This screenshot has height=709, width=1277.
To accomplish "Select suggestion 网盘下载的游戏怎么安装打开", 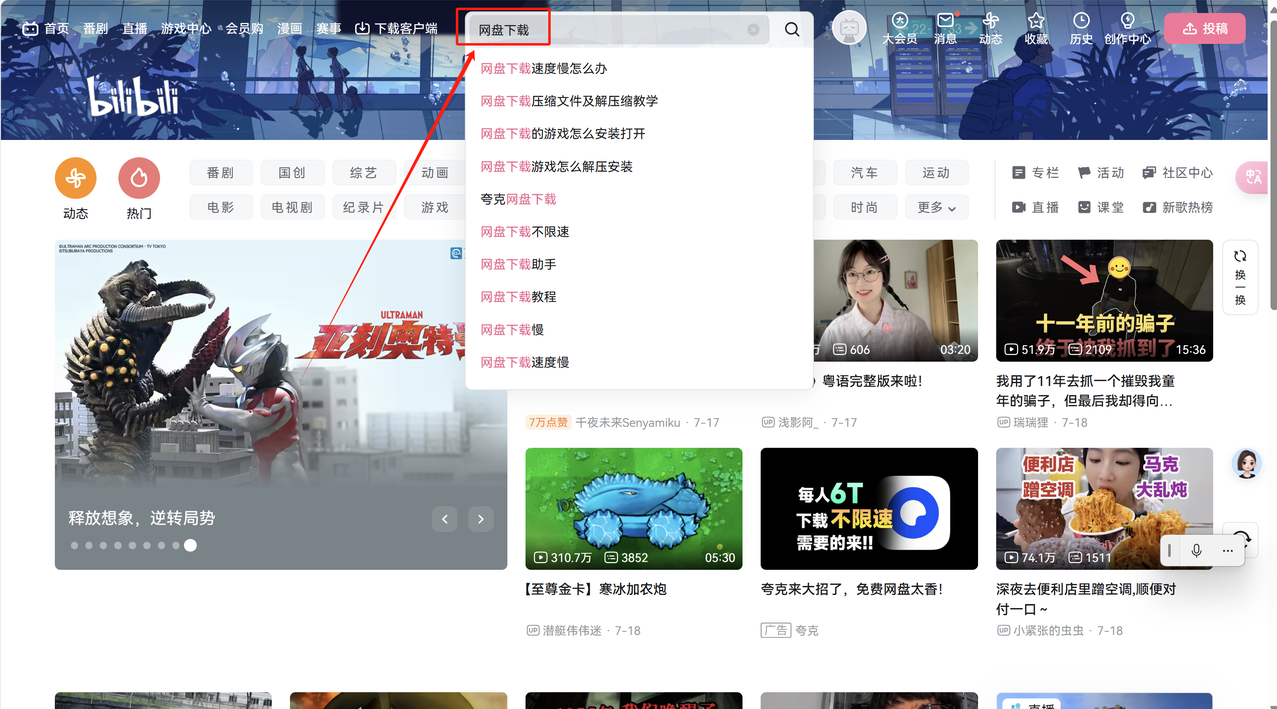I will [563, 134].
